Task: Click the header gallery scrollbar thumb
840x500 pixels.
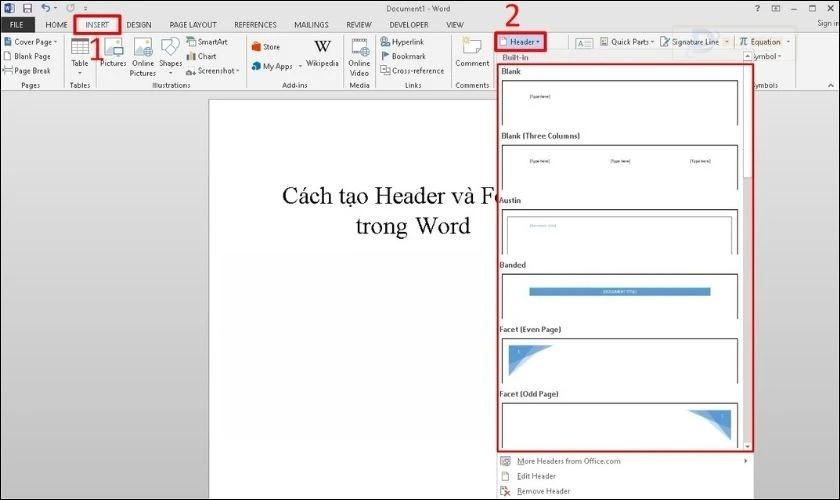Action: click(747, 121)
